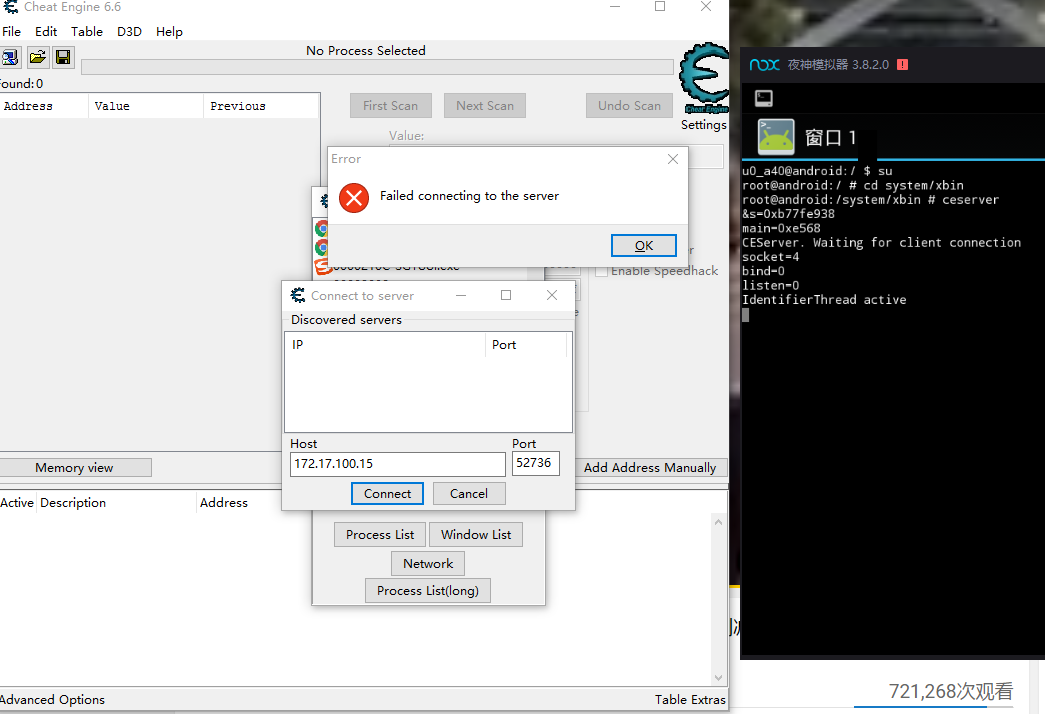Screen dimensions: 1045x714
Task: Click the Memory view button
Action: click(75, 467)
